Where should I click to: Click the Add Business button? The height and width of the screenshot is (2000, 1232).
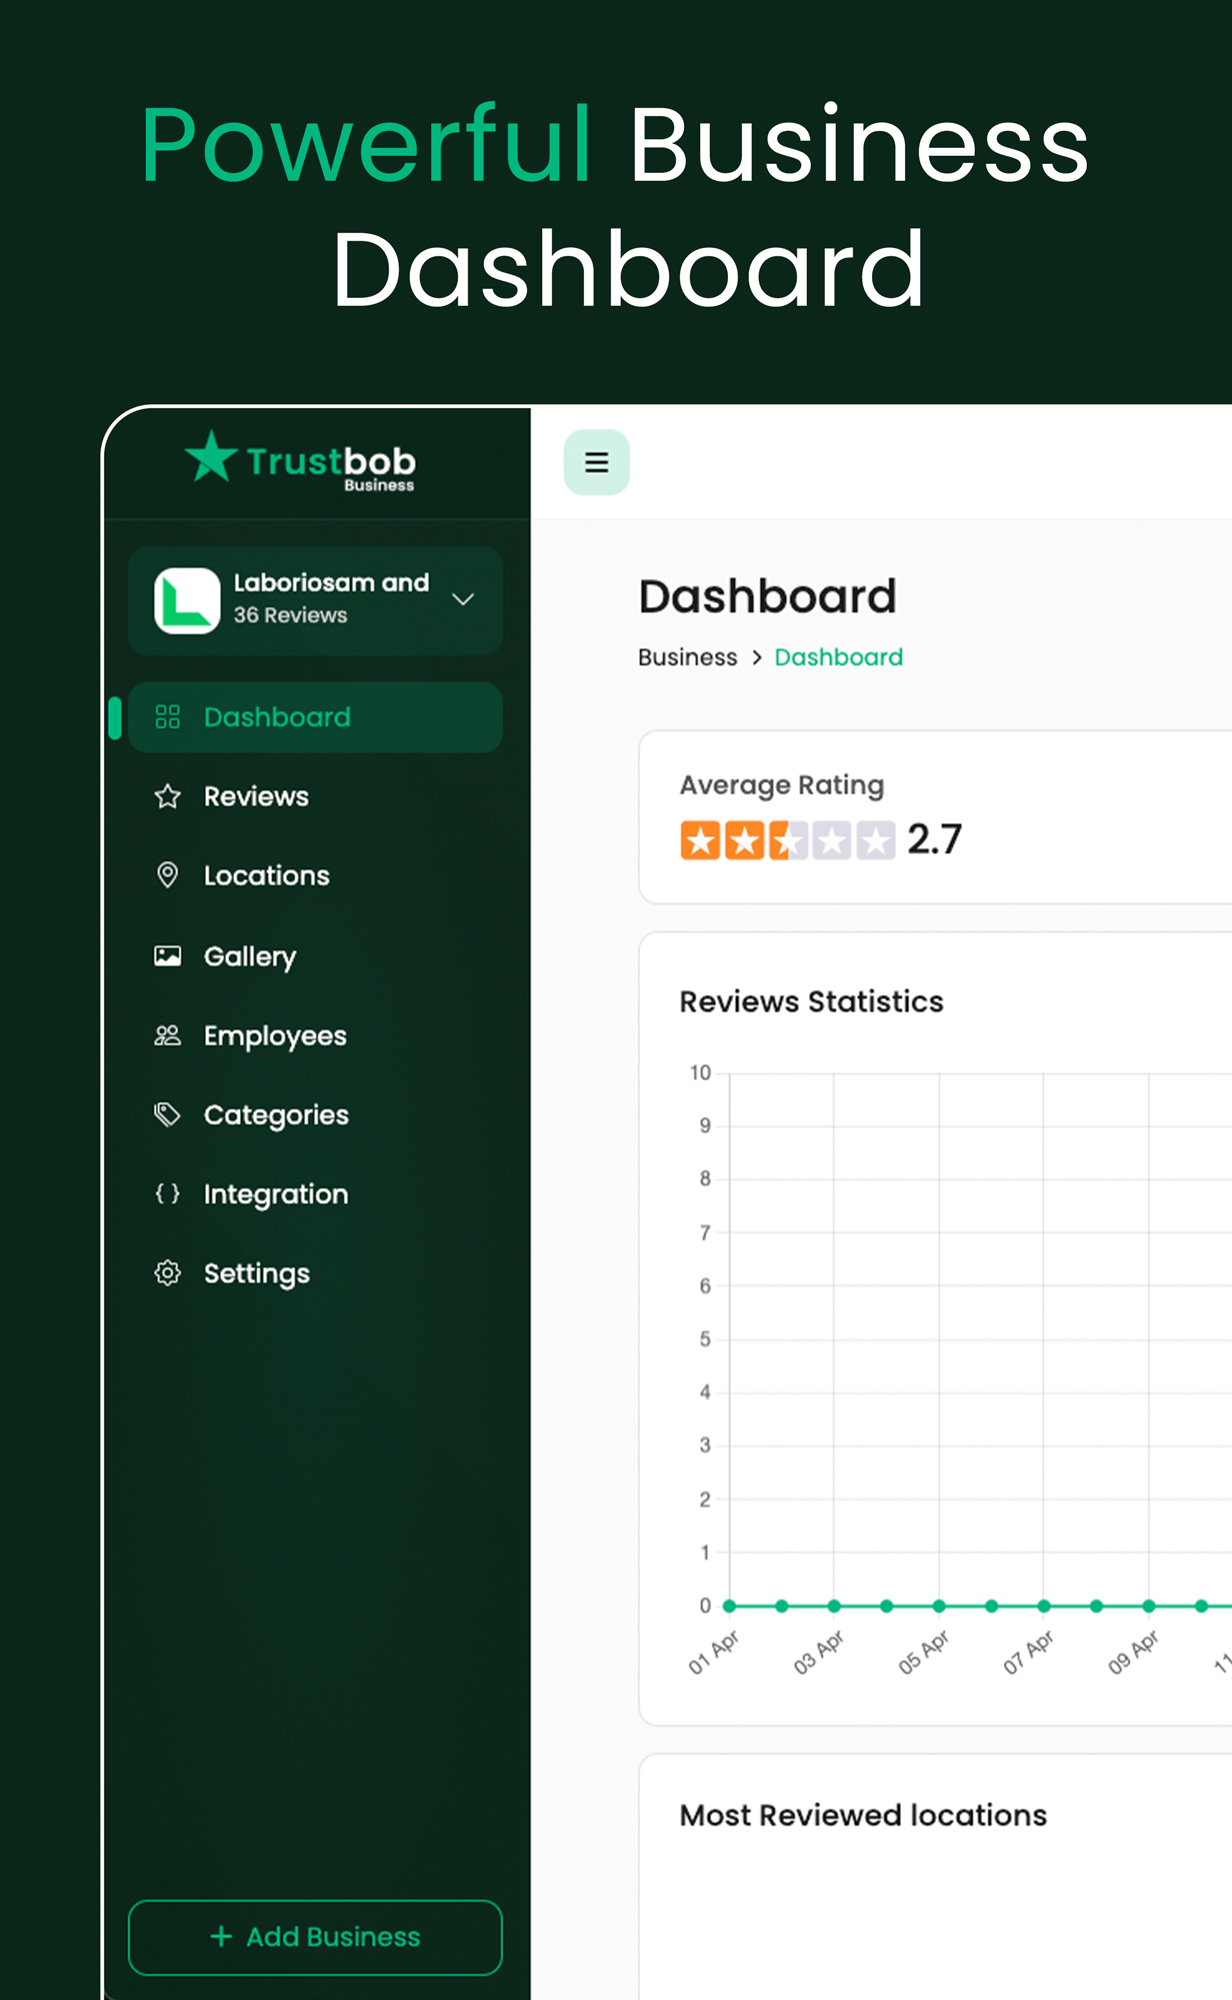[x=315, y=1937]
